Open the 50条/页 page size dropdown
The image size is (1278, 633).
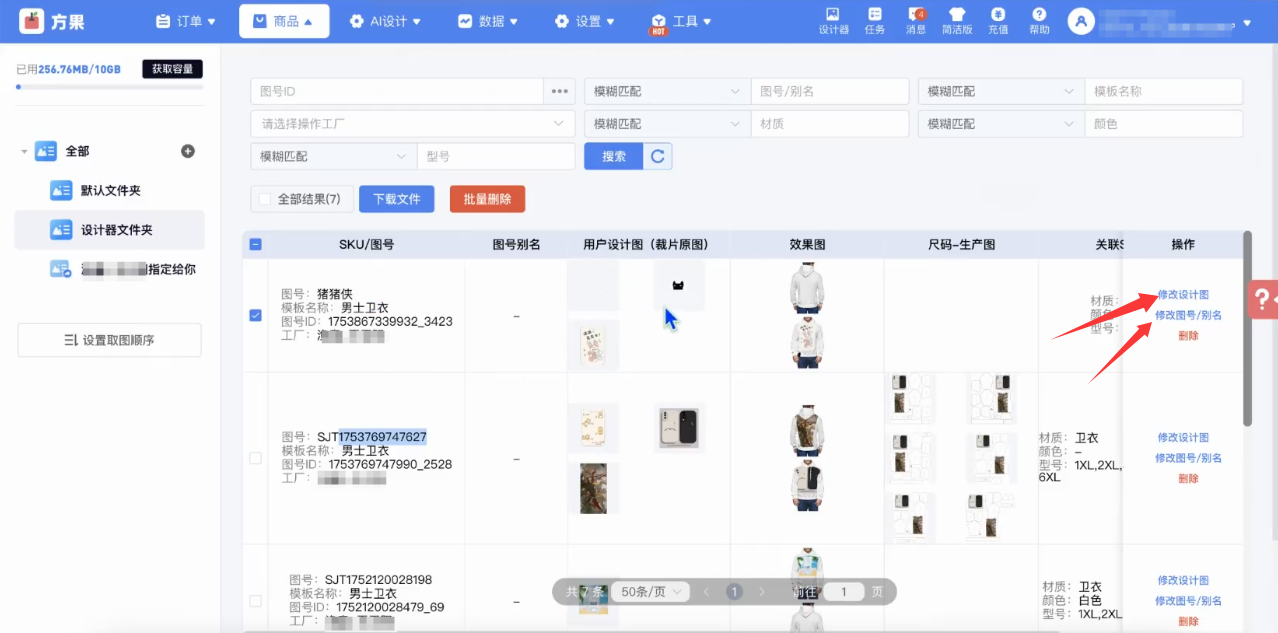click(x=650, y=592)
